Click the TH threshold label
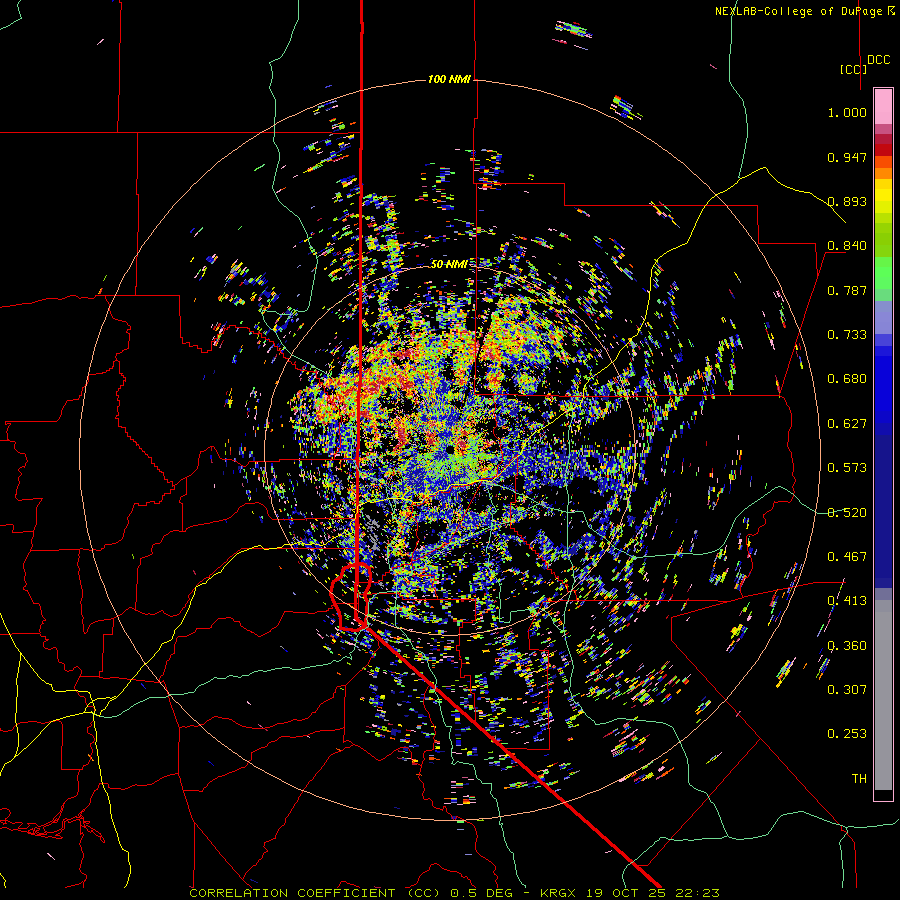This screenshot has width=900, height=900. [859, 779]
